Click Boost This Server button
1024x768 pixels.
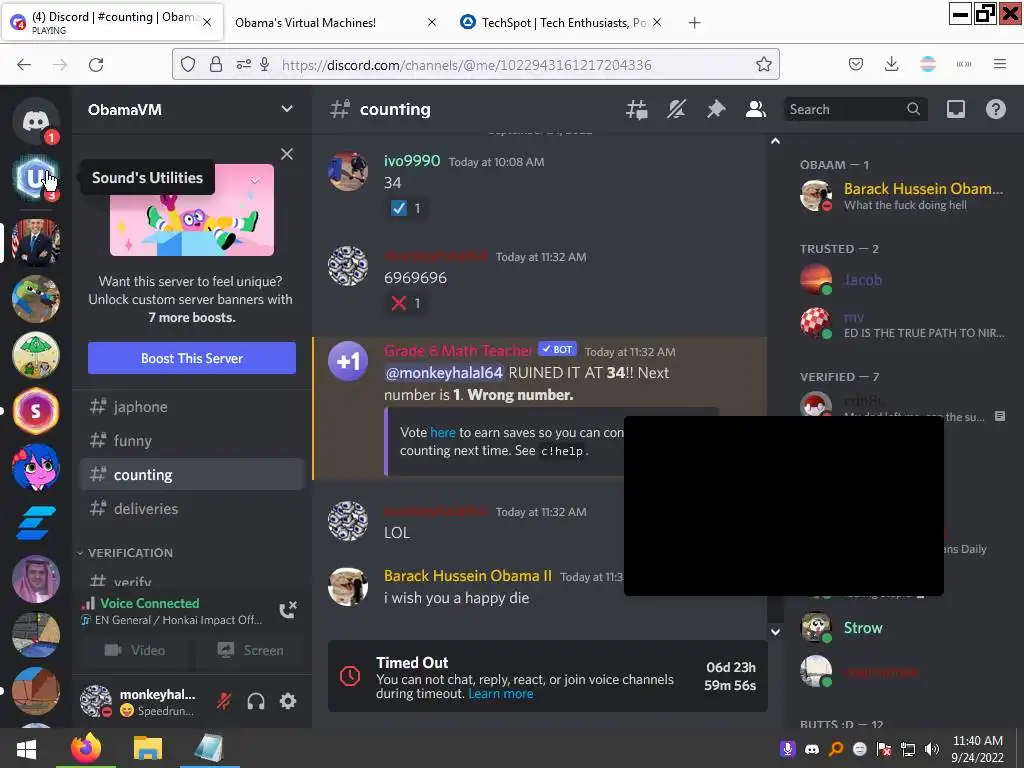click(x=192, y=359)
